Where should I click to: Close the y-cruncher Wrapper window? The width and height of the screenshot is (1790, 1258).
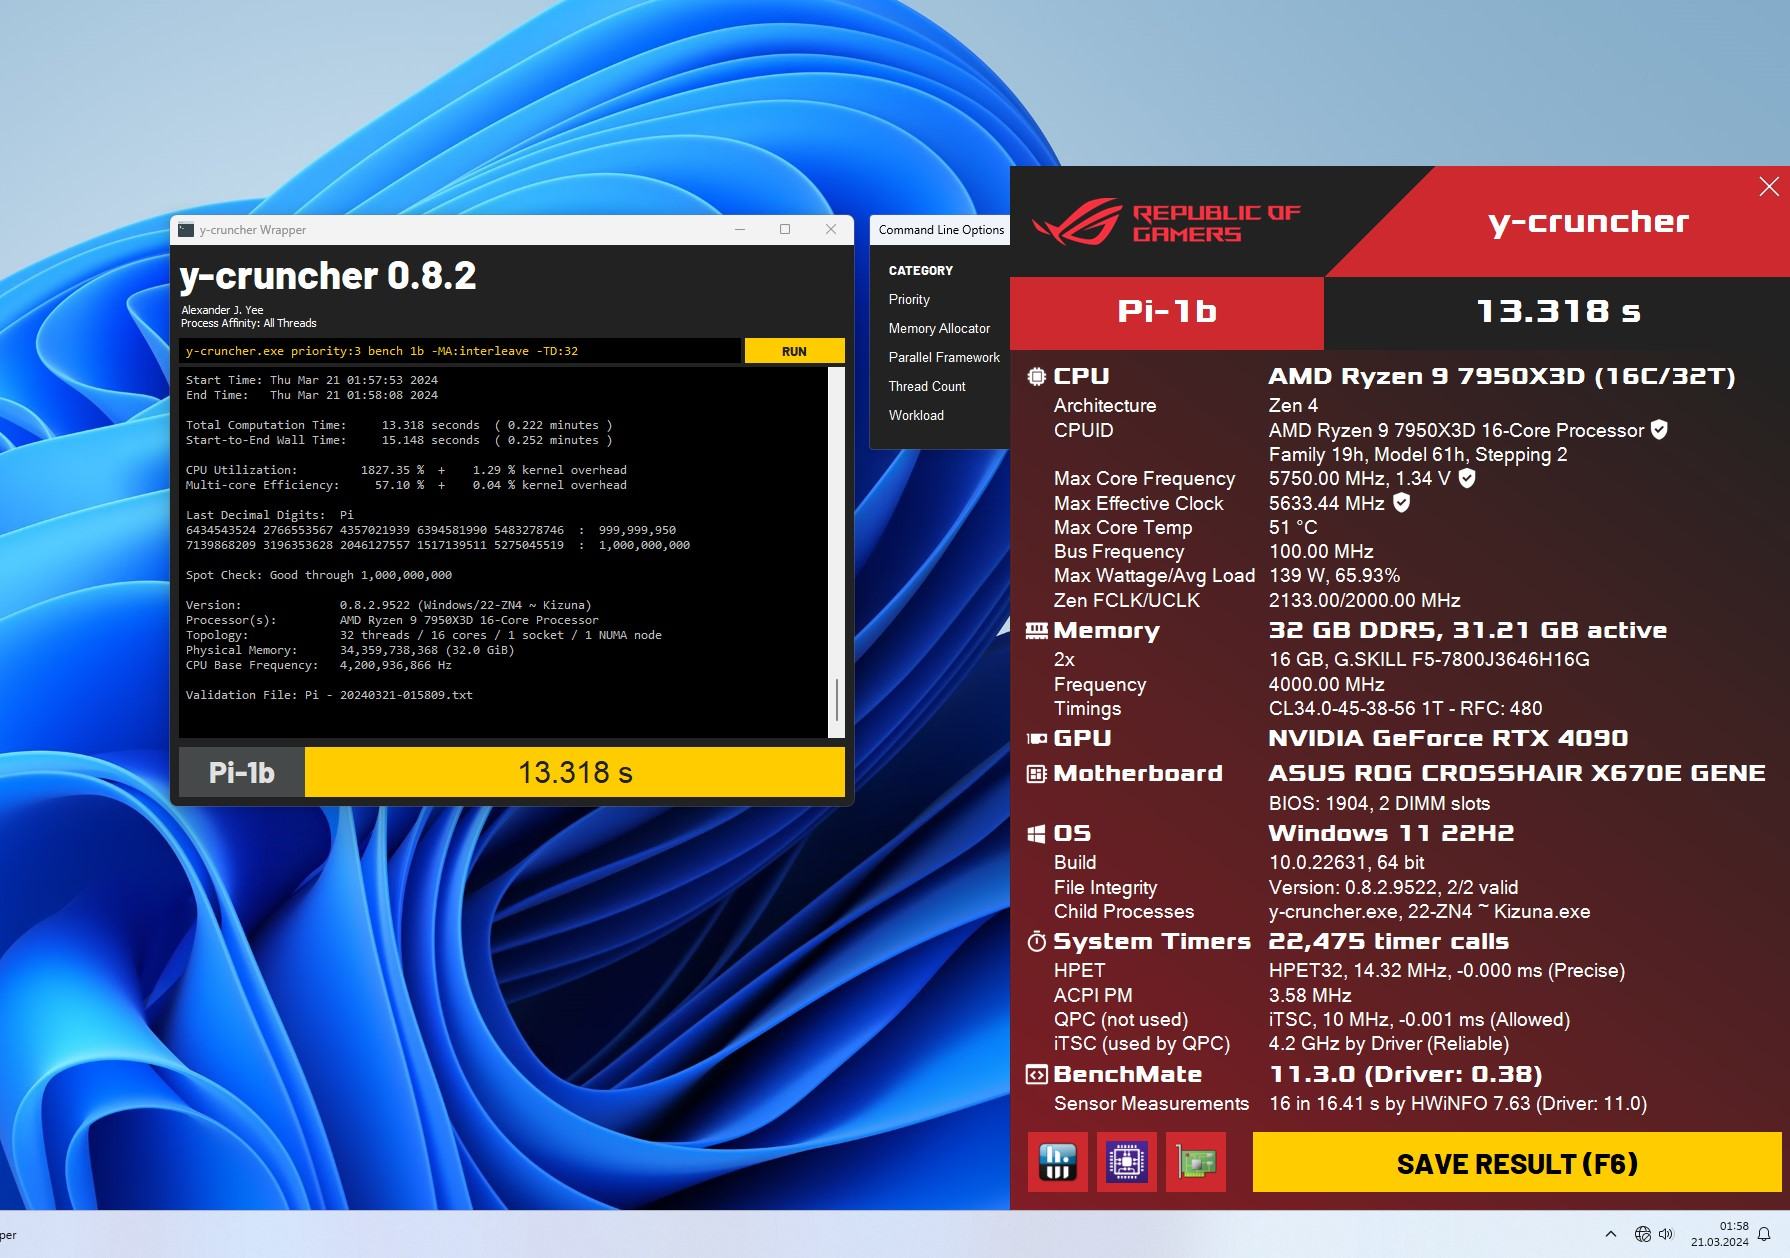[x=831, y=230]
